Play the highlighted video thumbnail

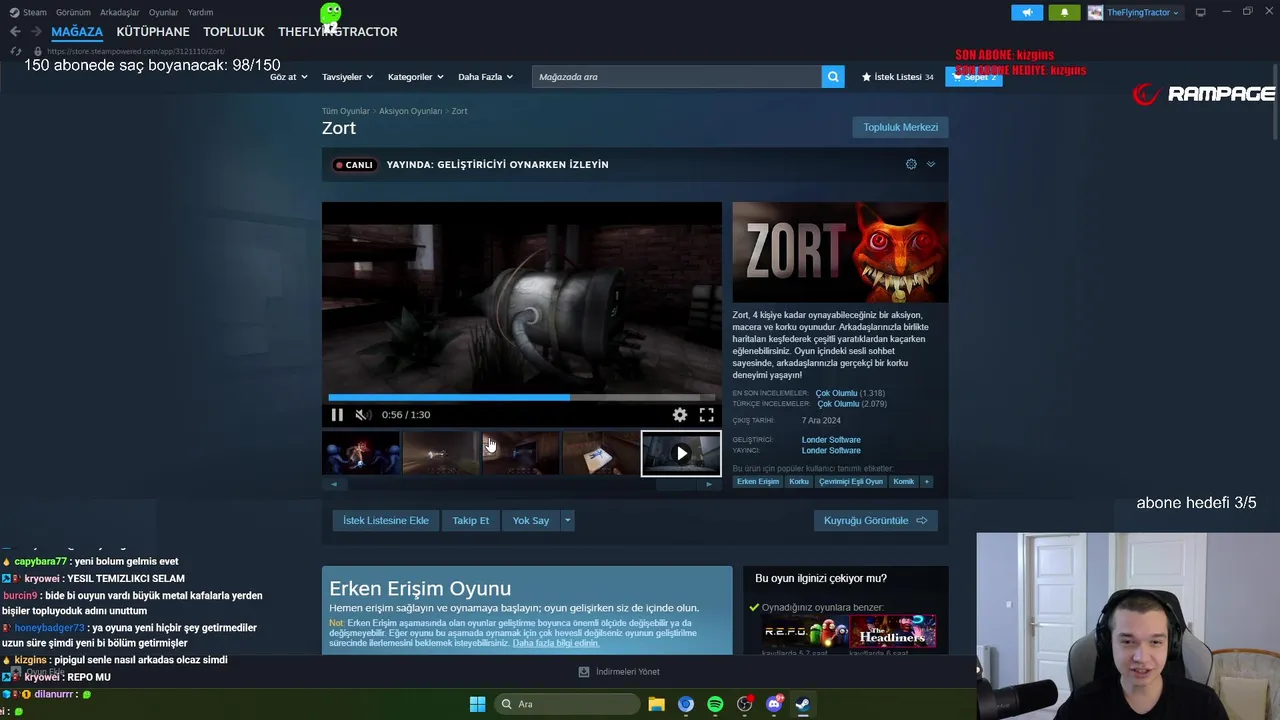pyautogui.click(x=681, y=453)
